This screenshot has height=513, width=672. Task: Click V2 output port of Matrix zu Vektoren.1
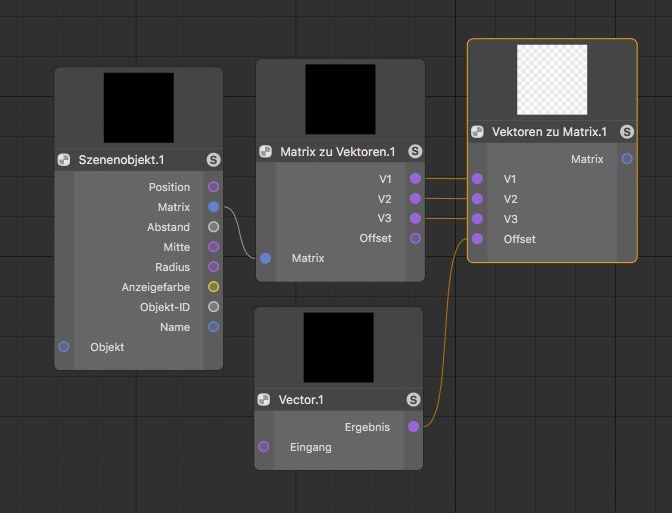(x=415, y=198)
